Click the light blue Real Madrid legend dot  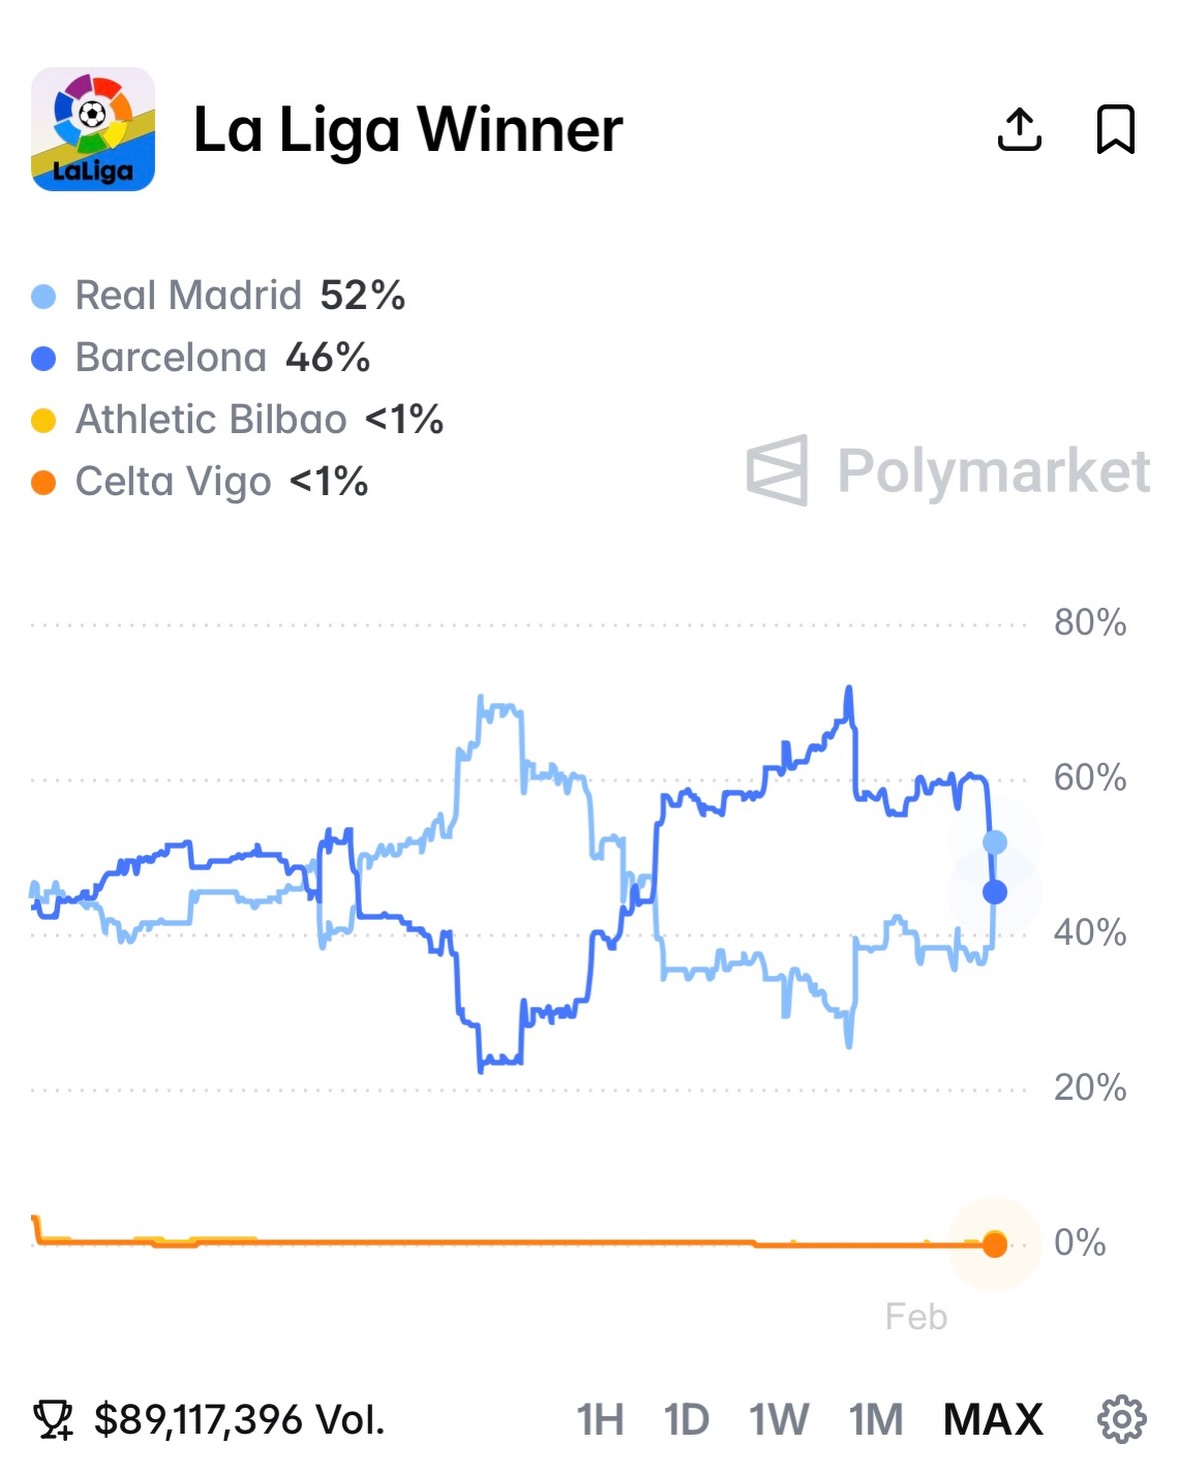(x=44, y=296)
